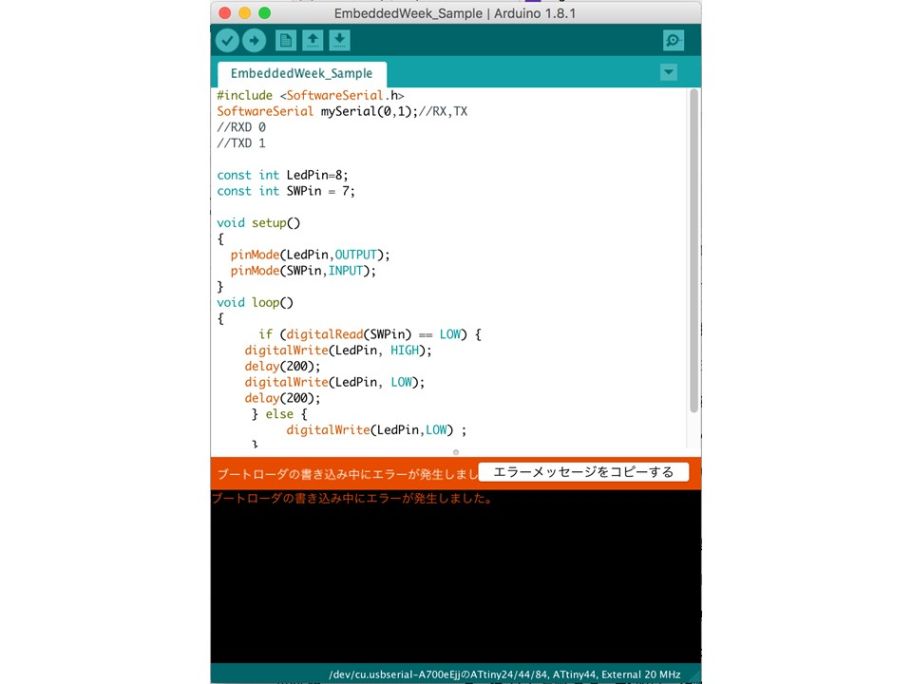
Task: Click the //RXD 0 comment line
Action: [x=241, y=127]
